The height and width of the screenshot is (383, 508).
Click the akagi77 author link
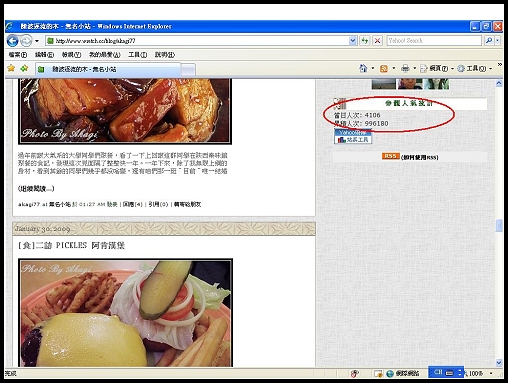[x=29, y=204]
